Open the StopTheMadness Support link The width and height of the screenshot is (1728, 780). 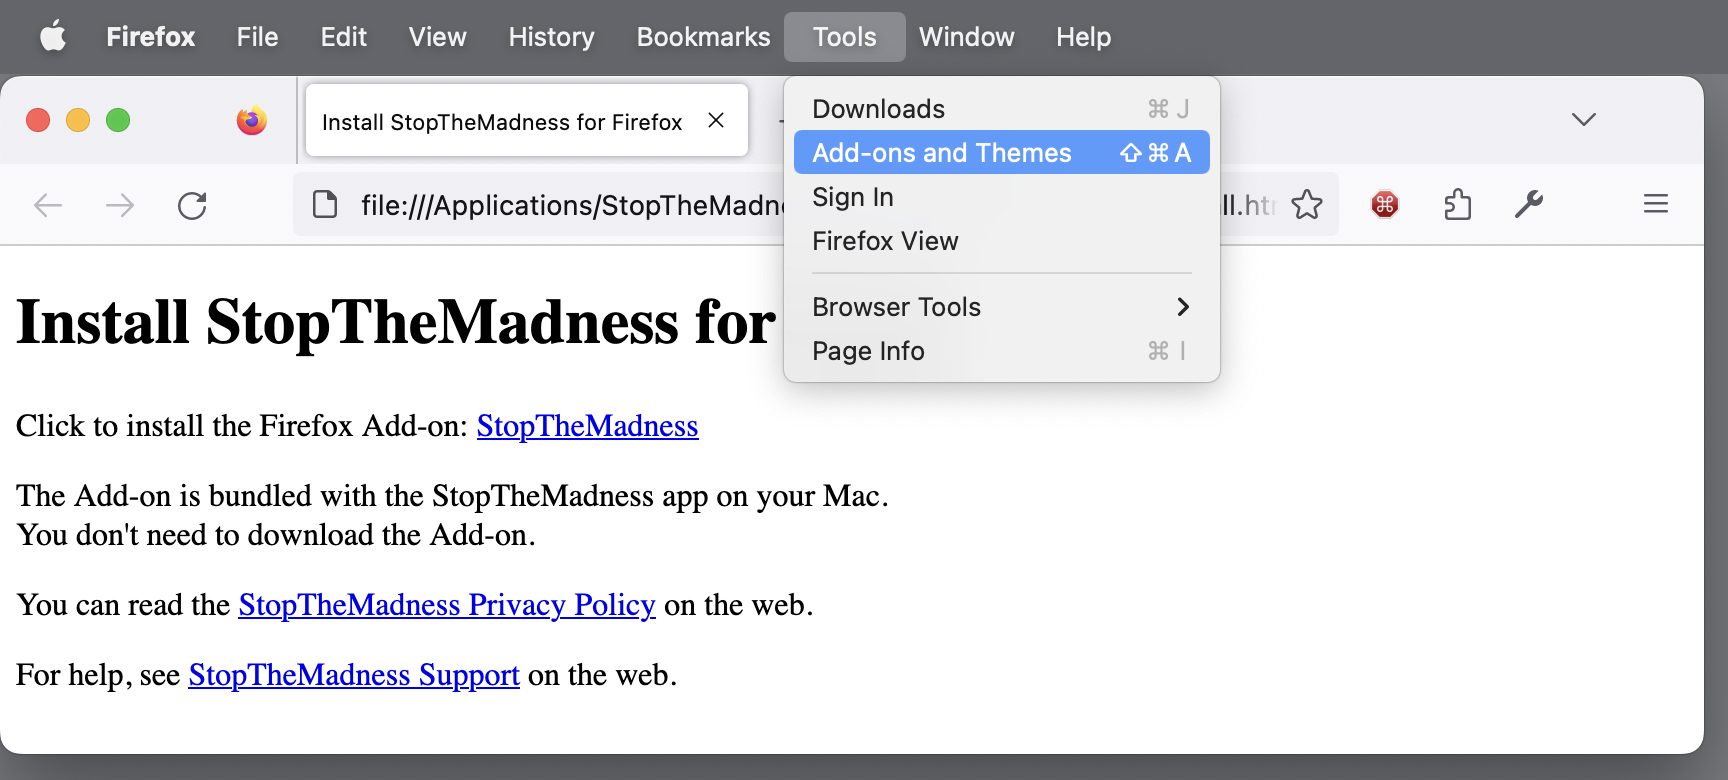(x=354, y=675)
